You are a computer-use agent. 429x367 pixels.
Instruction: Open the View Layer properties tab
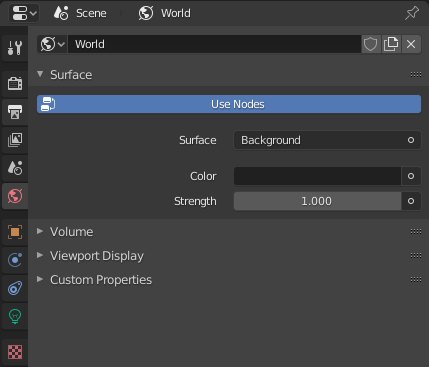tap(15, 140)
